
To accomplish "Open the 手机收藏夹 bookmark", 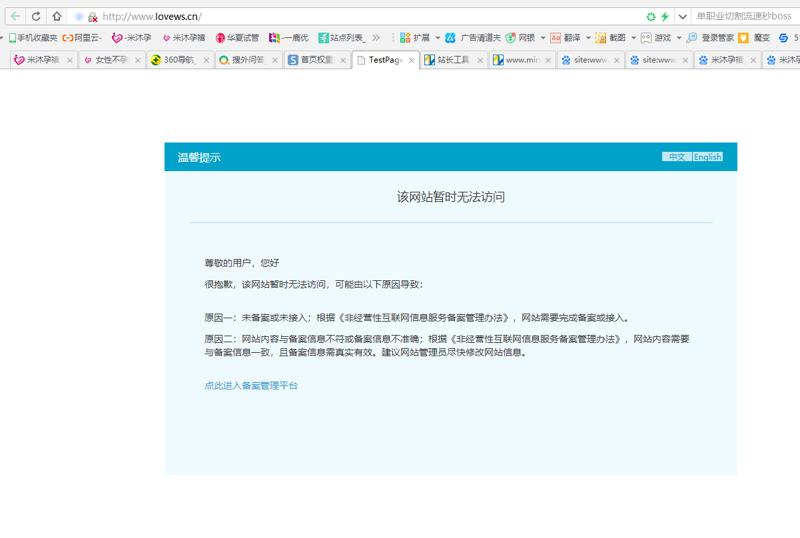I will tap(33, 38).
